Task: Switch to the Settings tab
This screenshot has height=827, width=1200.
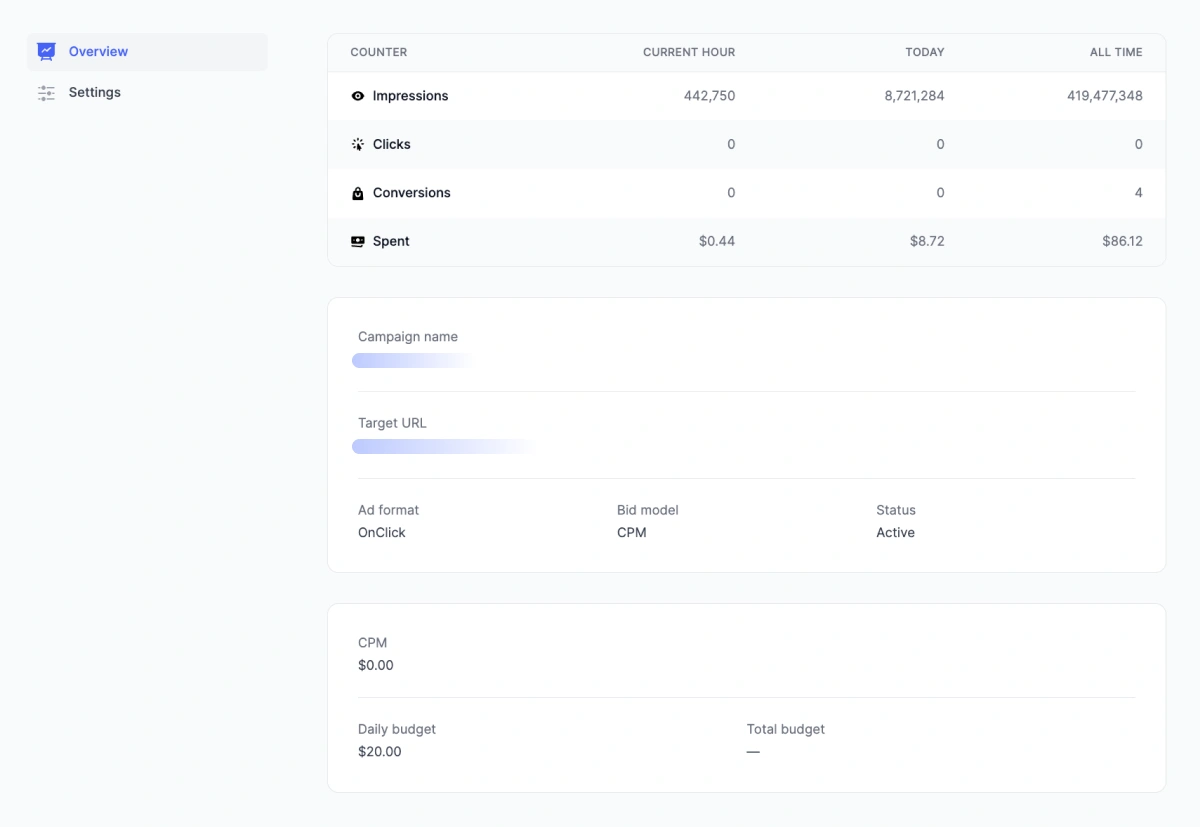Action: tap(94, 93)
